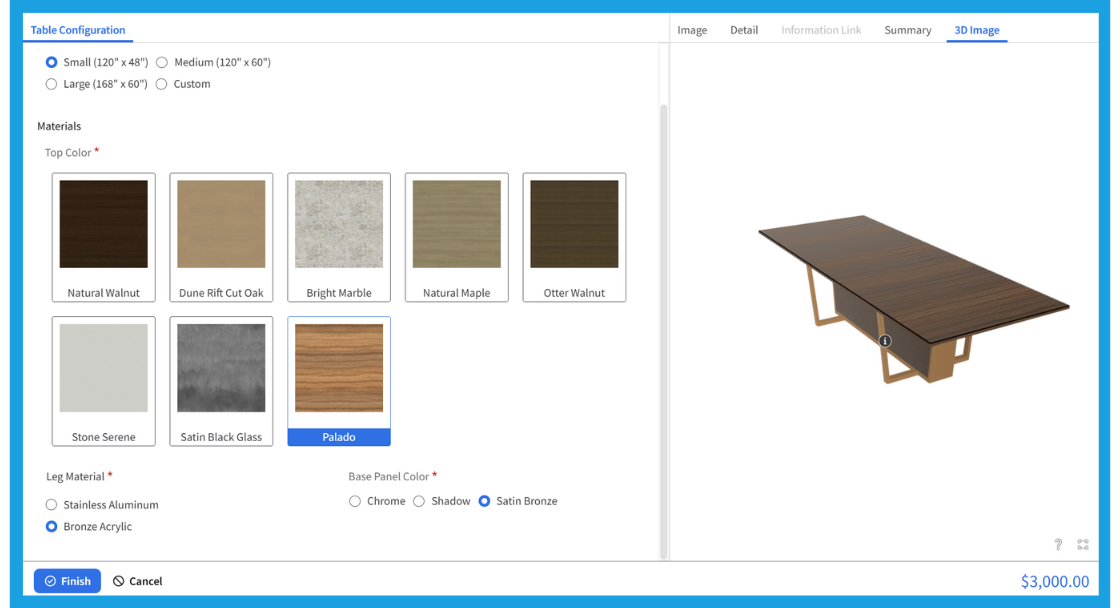Switch to the Image tab
The width and height of the screenshot is (1120, 608).
(692, 30)
